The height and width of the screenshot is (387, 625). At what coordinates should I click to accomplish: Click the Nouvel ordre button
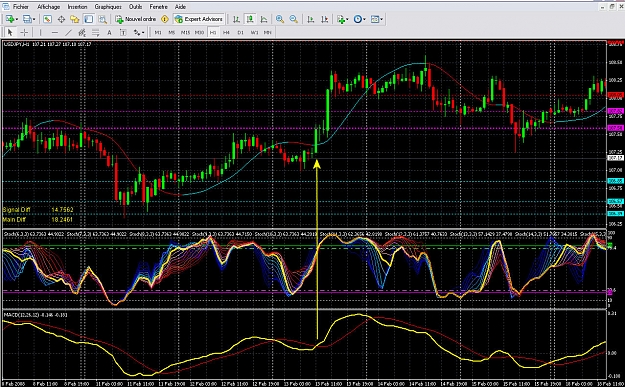coord(136,19)
